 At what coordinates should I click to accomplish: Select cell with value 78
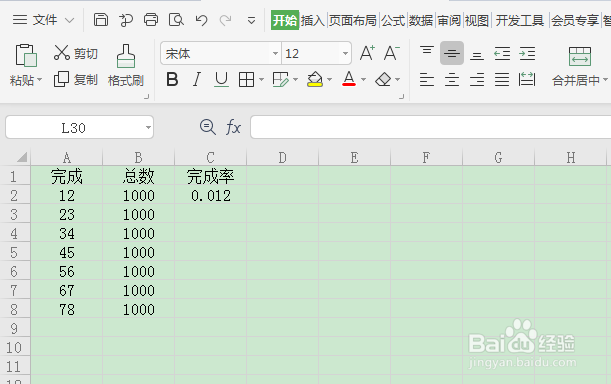point(67,310)
